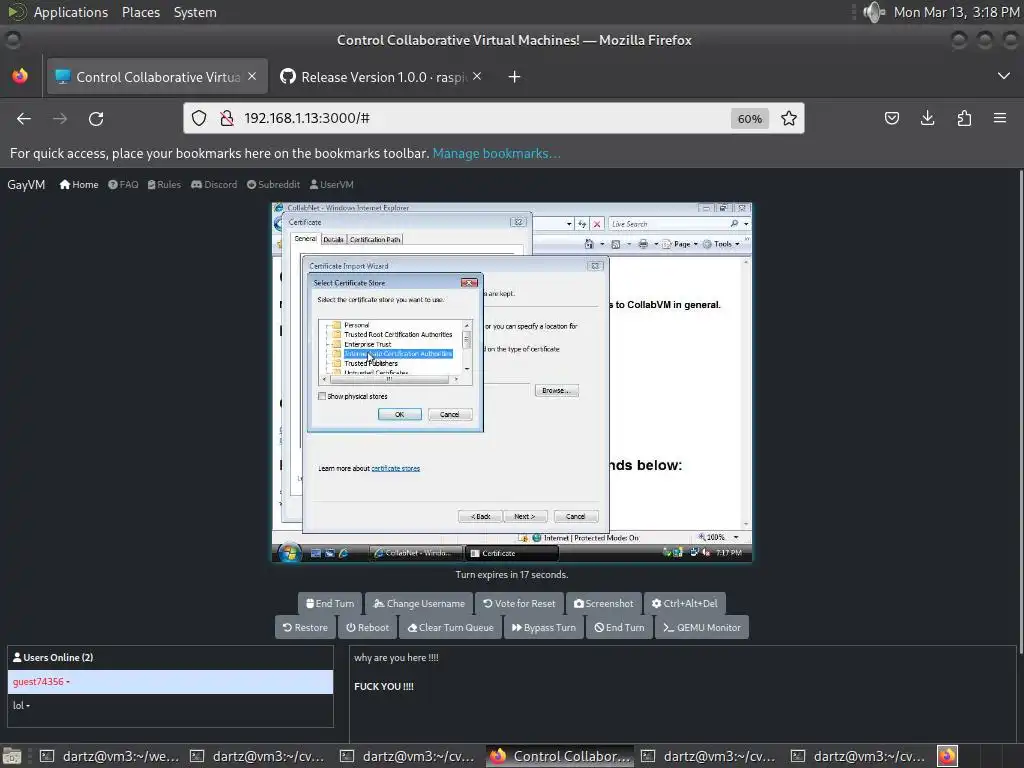Click the Vote for Reset button
The width and height of the screenshot is (1024, 768).
coord(519,603)
